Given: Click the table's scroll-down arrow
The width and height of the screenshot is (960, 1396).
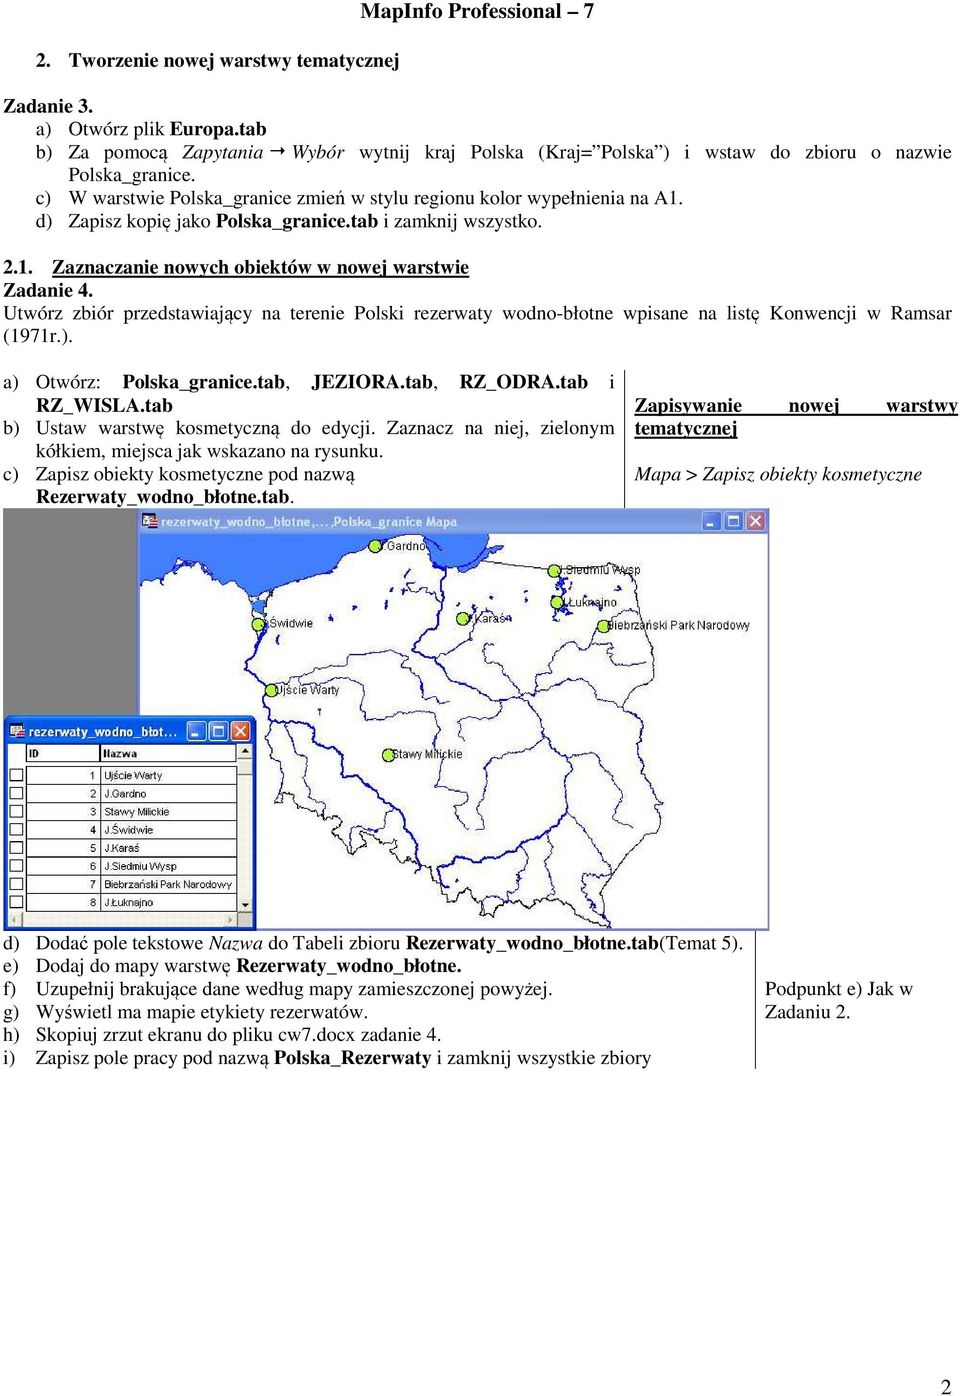Looking at the screenshot, I should [x=245, y=904].
